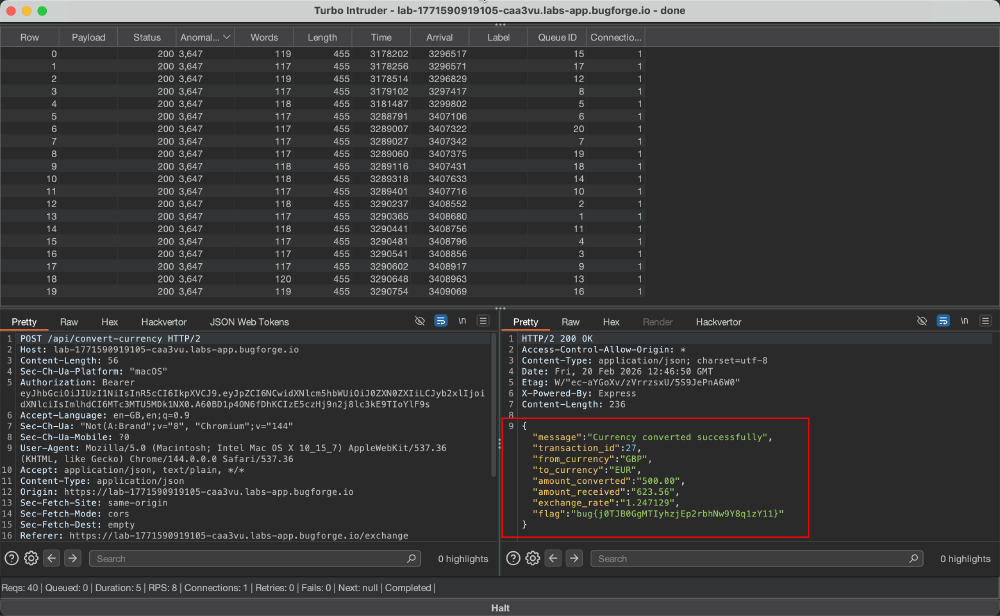Toggle line wrap icon in request pane

tap(441, 321)
